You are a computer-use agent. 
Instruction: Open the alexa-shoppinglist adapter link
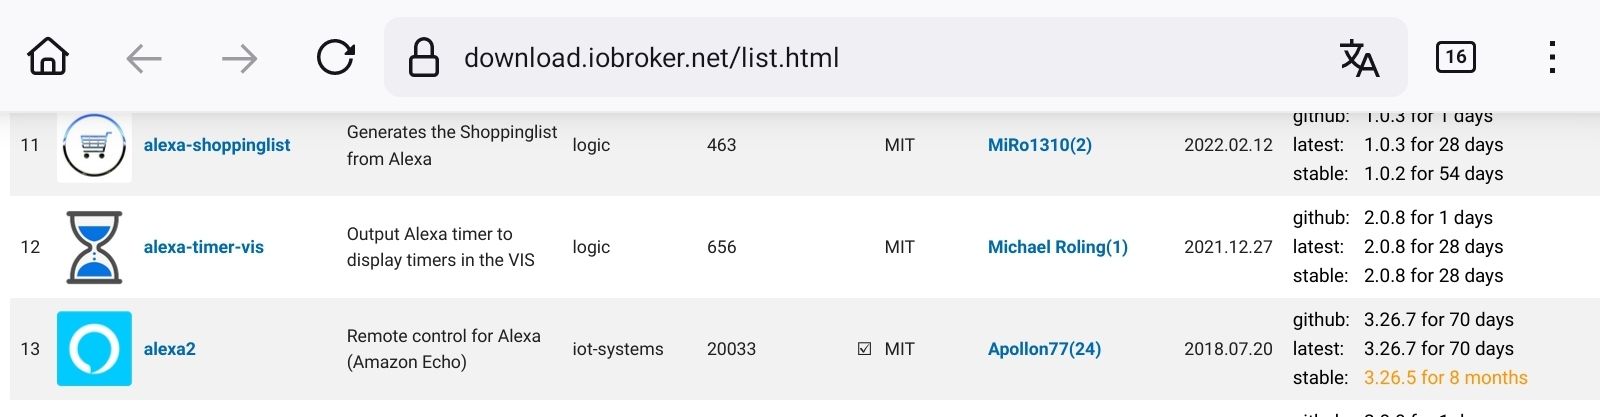[x=217, y=145]
